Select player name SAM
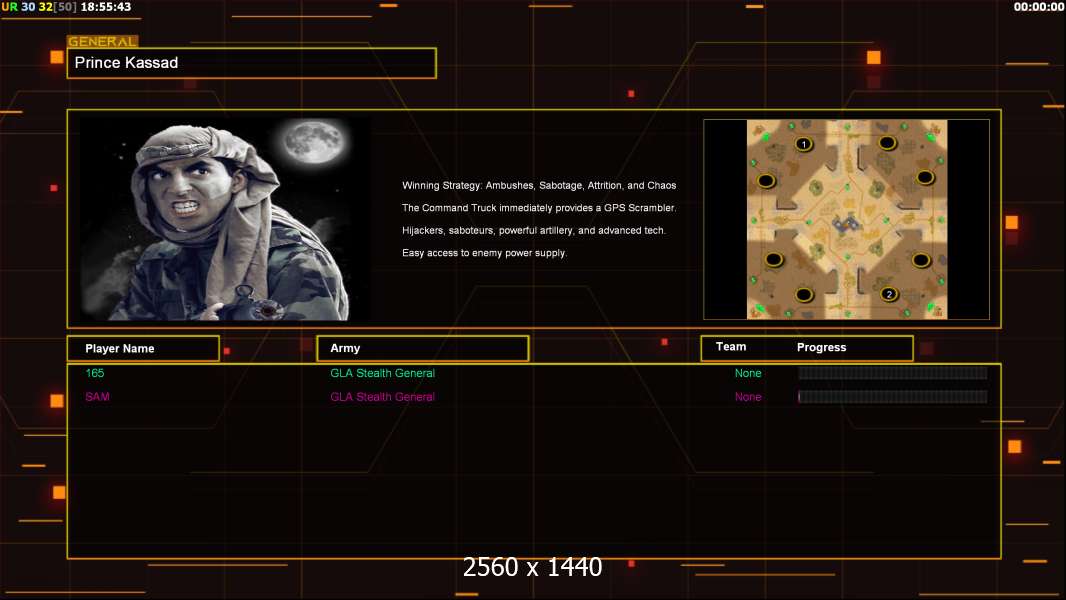The height and width of the screenshot is (600, 1066). pyautogui.click(x=97, y=397)
